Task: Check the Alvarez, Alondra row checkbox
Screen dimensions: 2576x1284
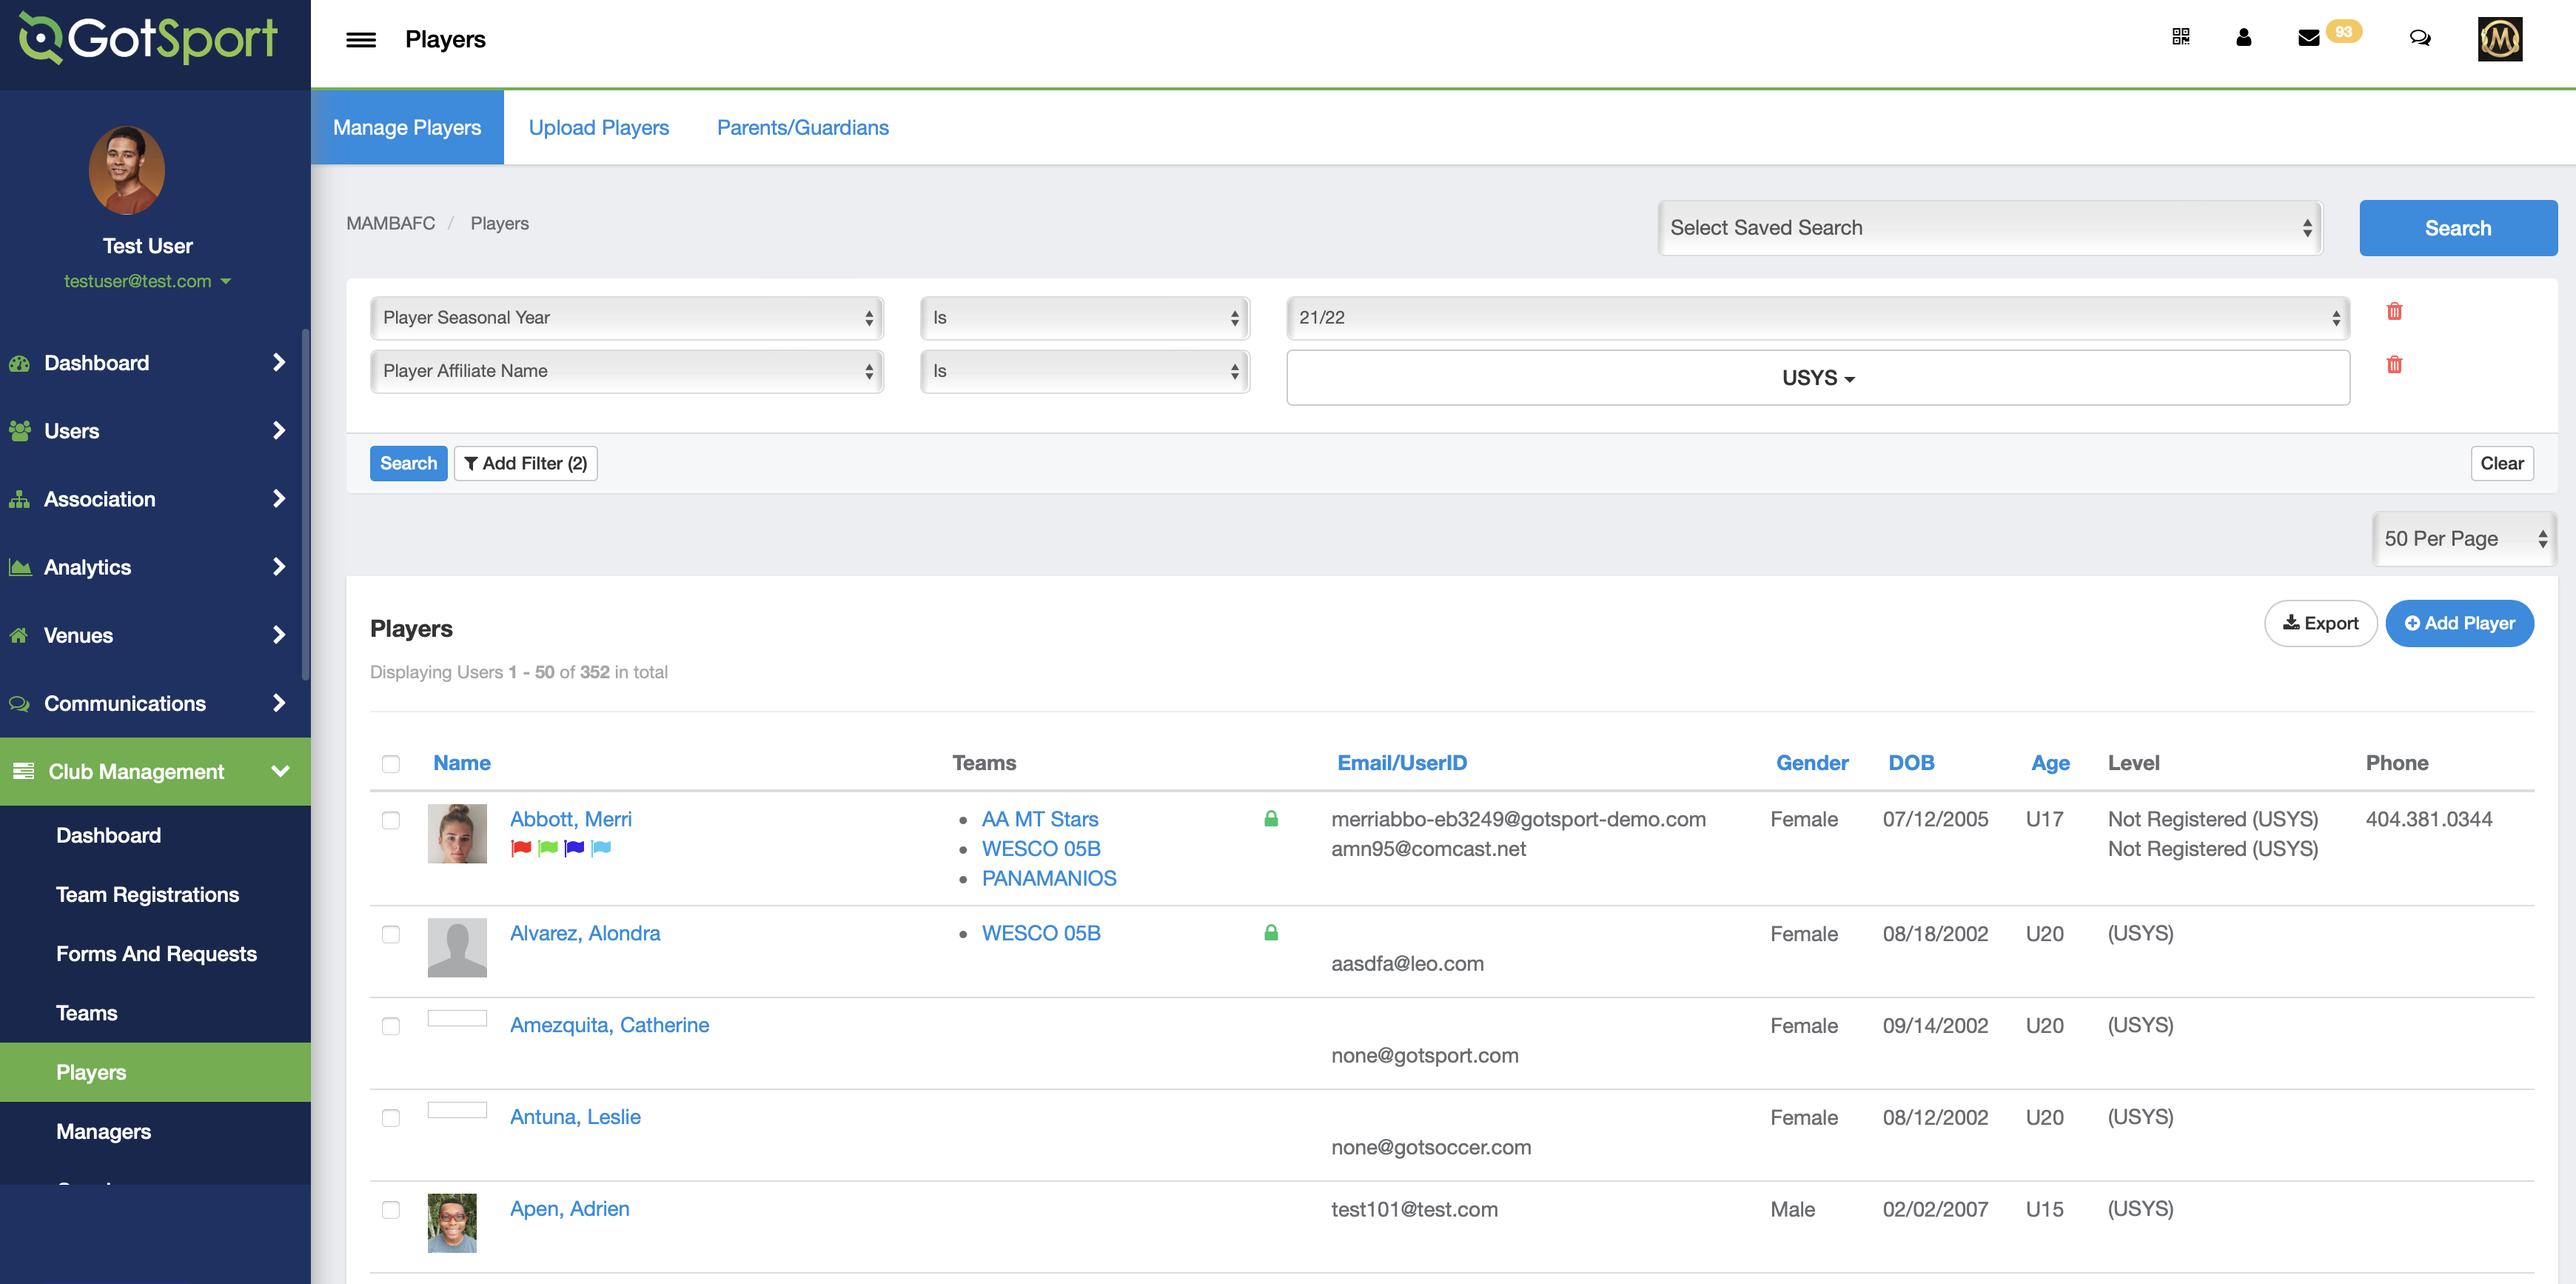Action: (x=391, y=934)
